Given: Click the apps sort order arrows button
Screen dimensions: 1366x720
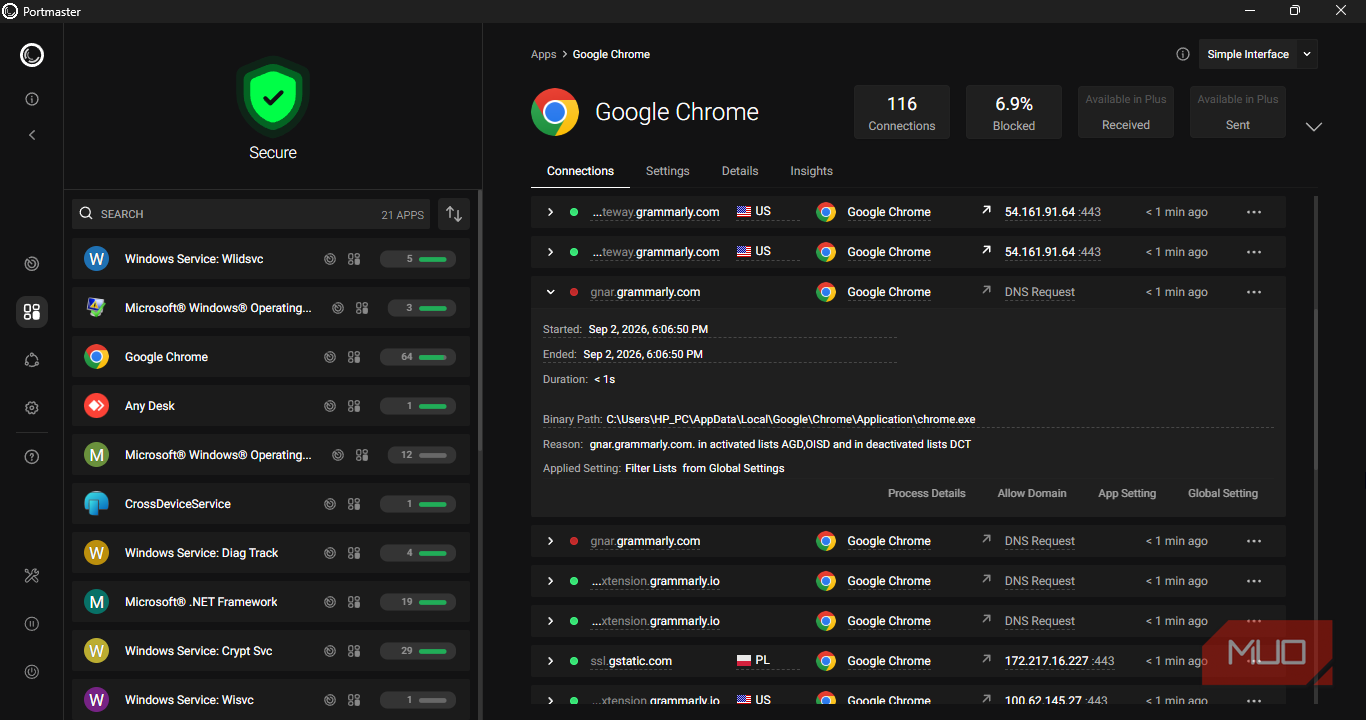Looking at the screenshot, I should tap(454, 214).
